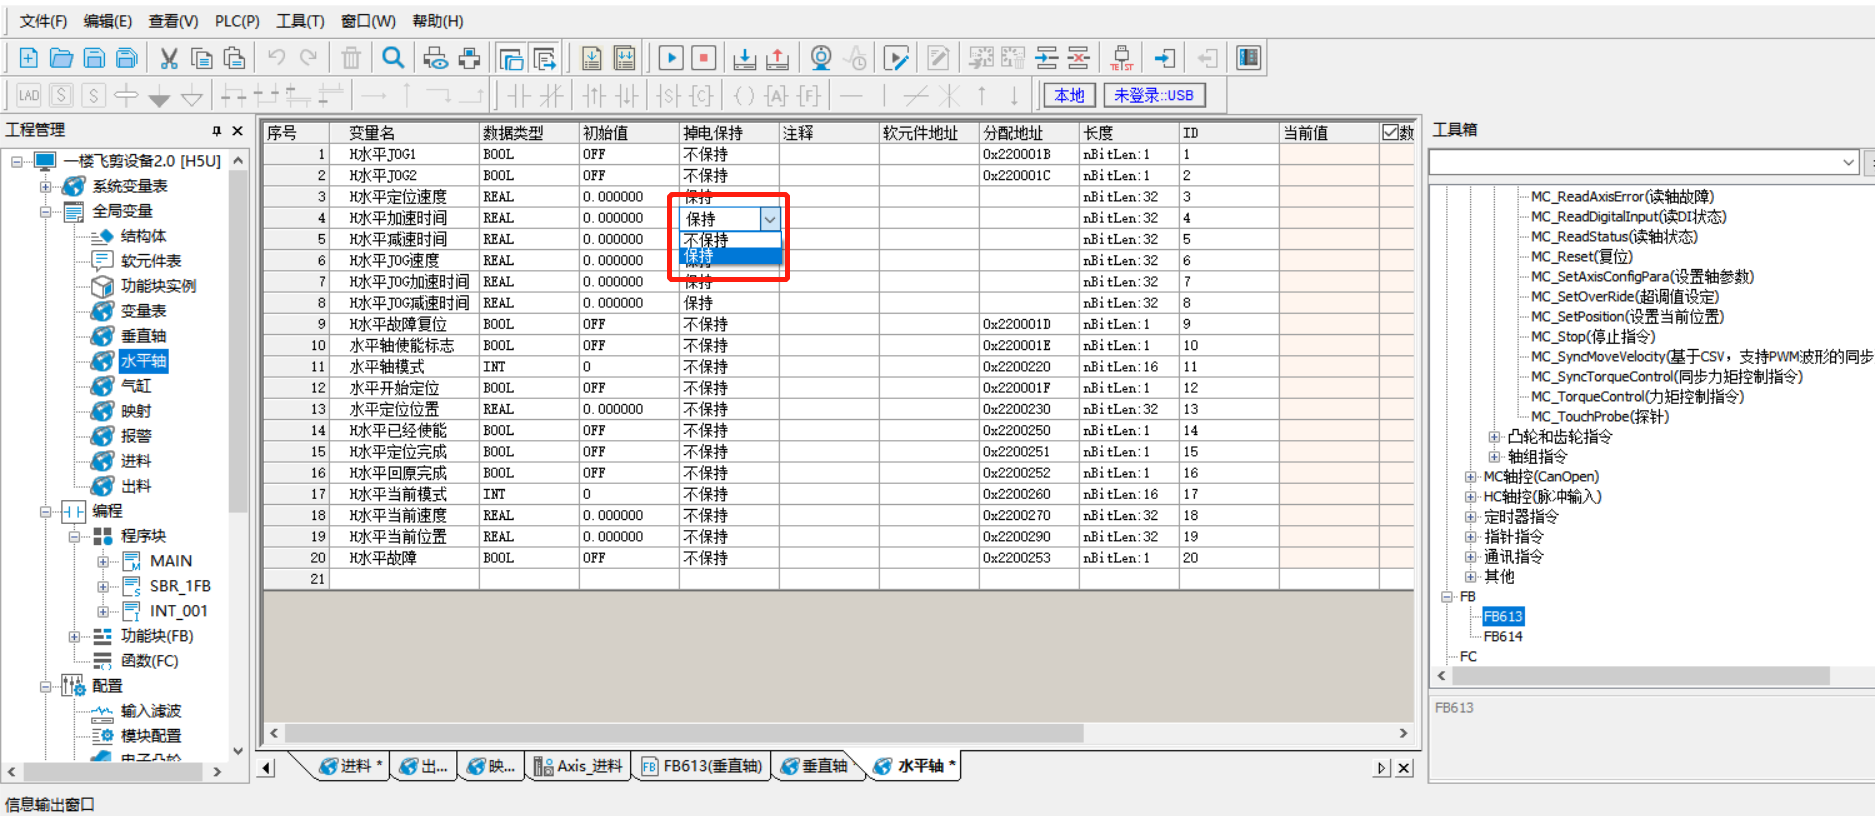Click the window cascade icon
The height and width of the screenshot is (816, 1875).
(x=511, y=58)
